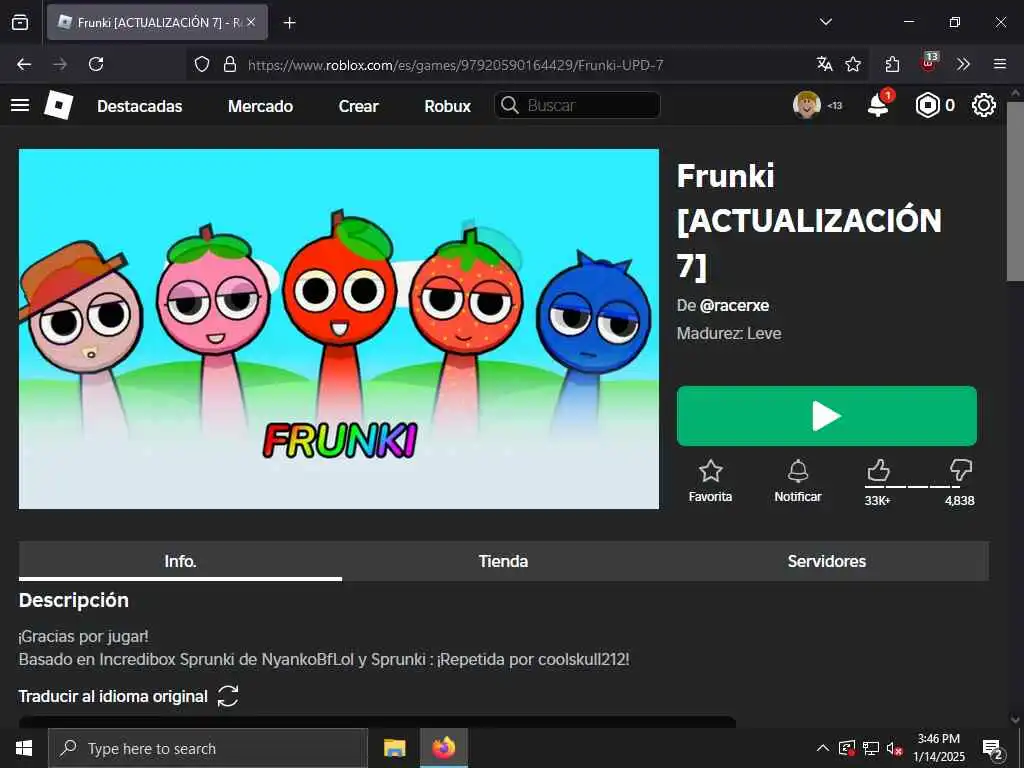Image resolution: width=1024 pixels, height=768 pixels.
Task: Focus the Buscar search field
Action: tap(577, 105)
